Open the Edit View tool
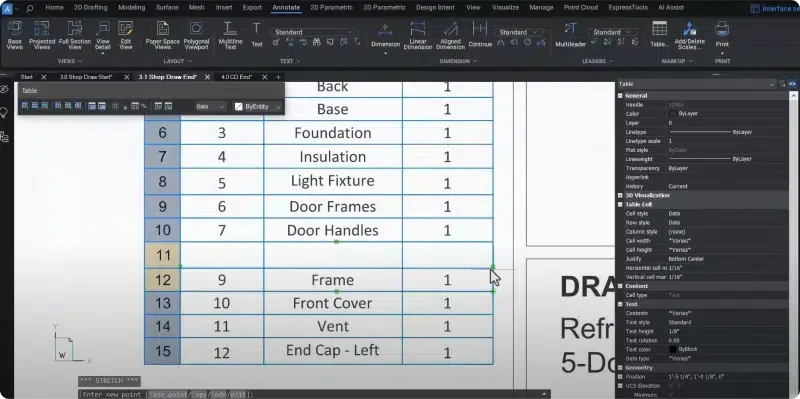800x399 pixels. pyautogui.click(x=126, y=35)
